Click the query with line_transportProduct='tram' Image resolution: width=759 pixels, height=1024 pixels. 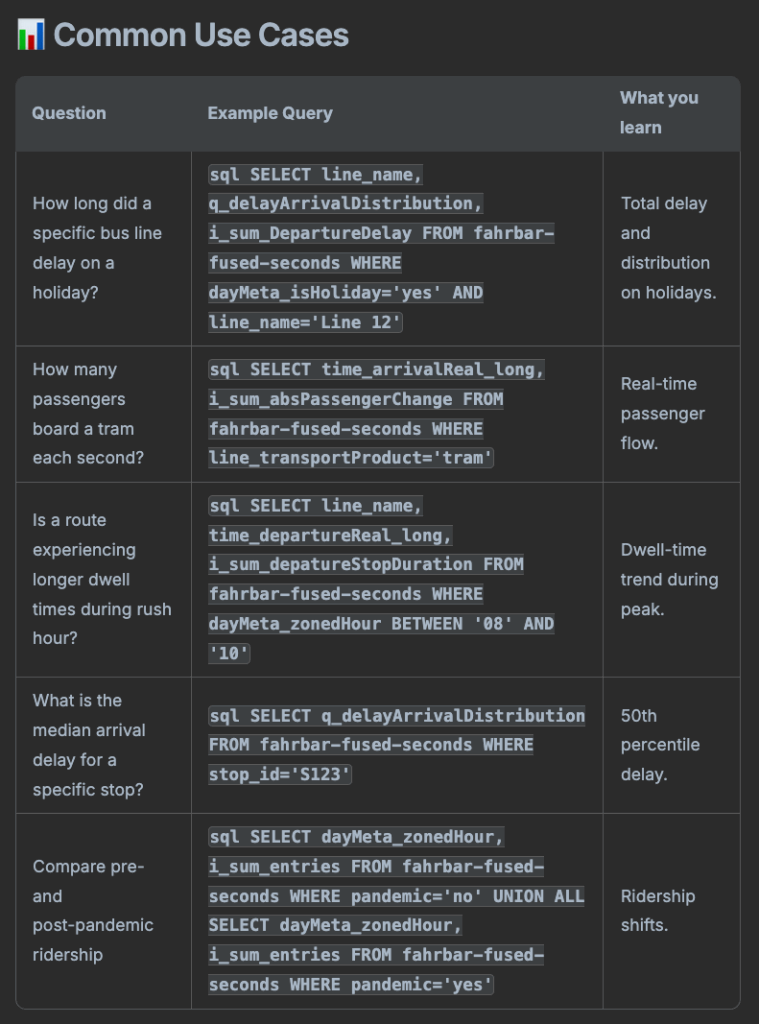coord(375,414)
